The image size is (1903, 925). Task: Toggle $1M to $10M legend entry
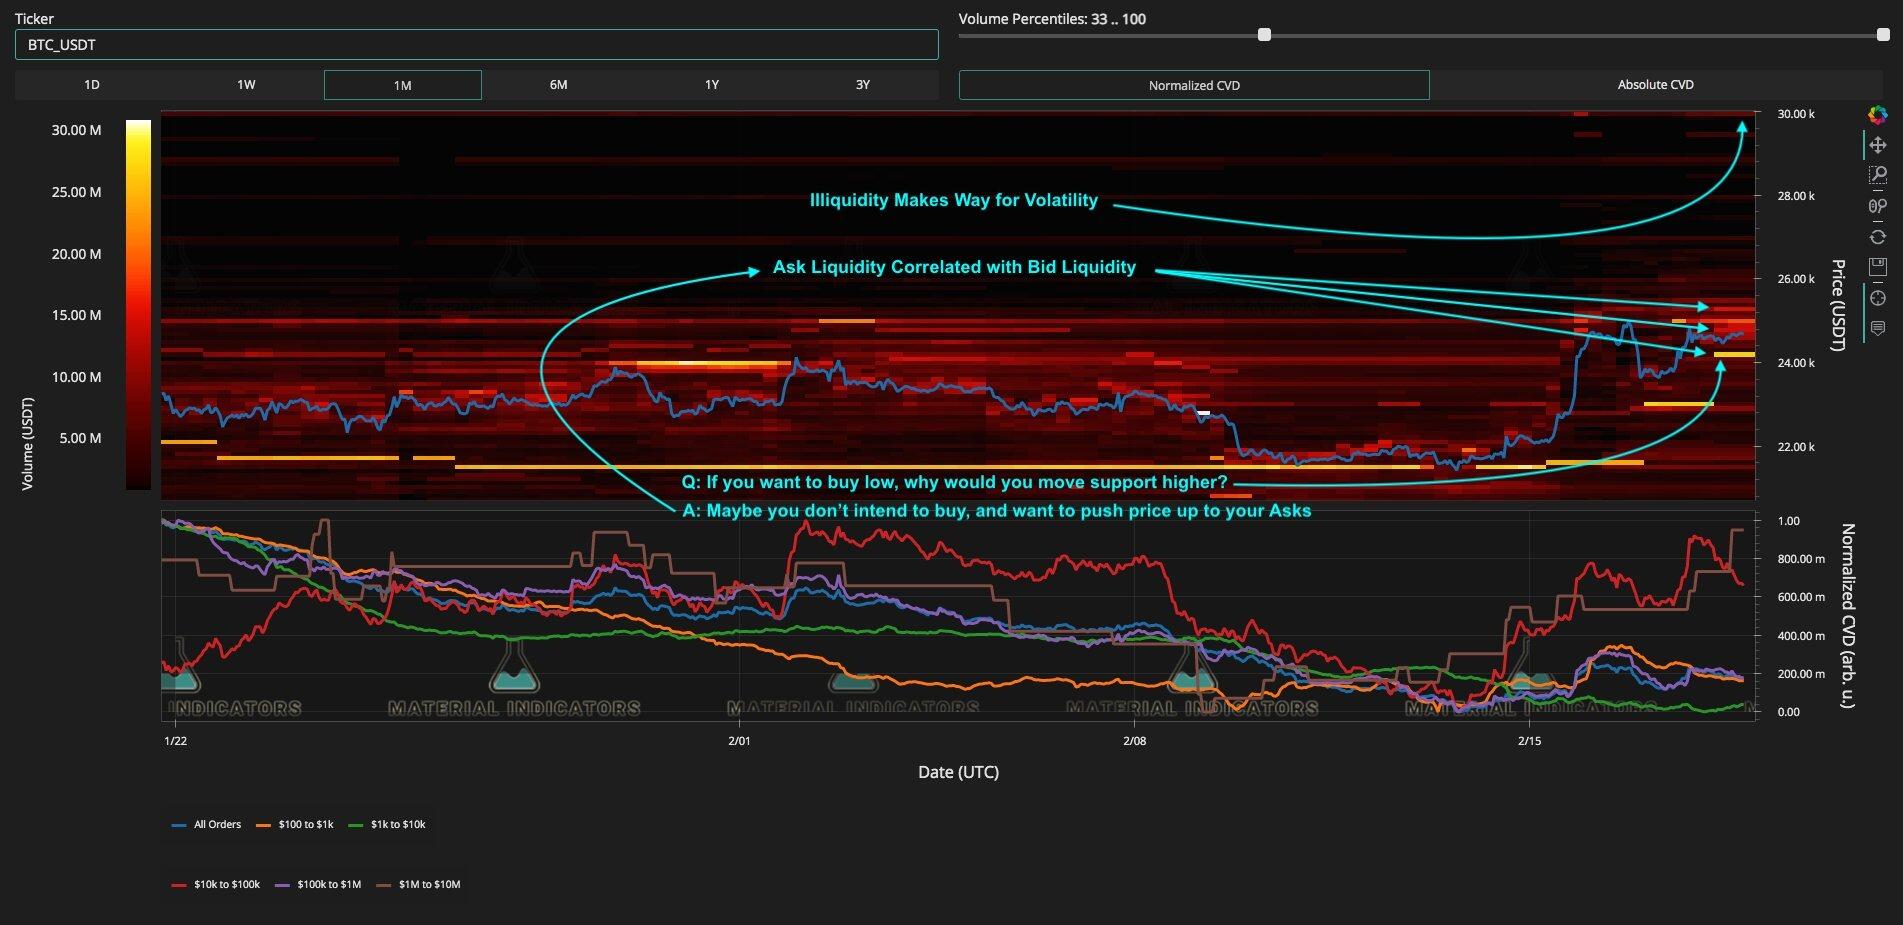pyautogui.click(x=419, y=885)
